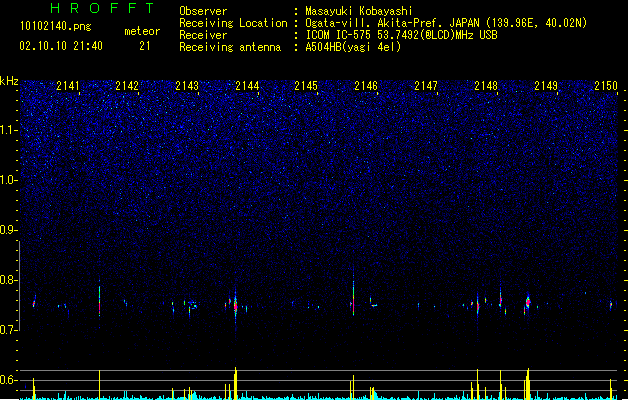Click the 2149 time marker
629x400 pixels.
click(x=546, y=86)
